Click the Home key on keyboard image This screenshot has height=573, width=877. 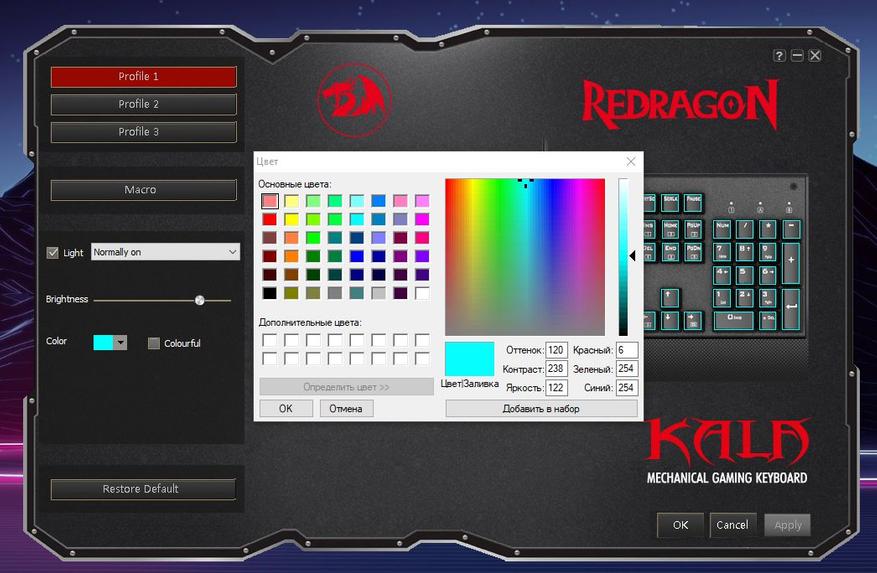point(670,228)
